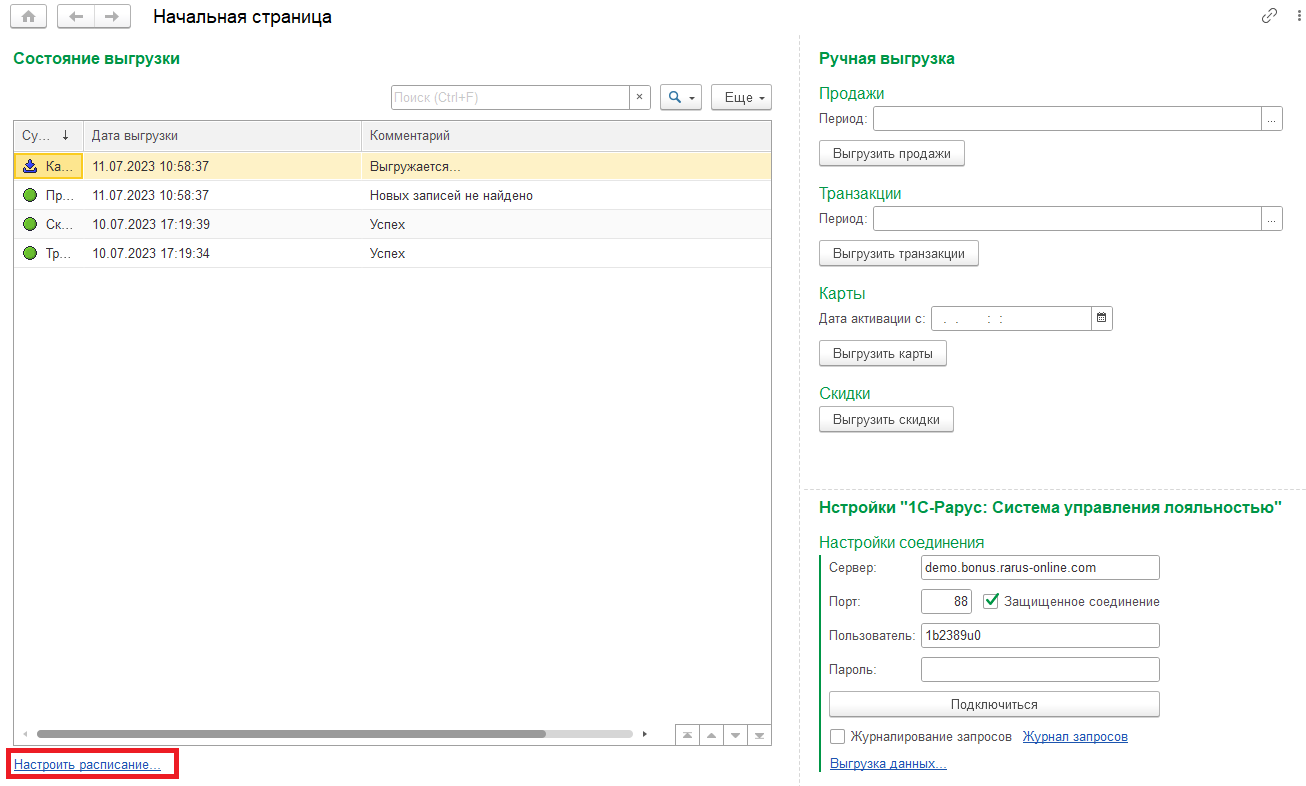Click Продажи Период input field
1306x786 pixels.
(1067, 118)
